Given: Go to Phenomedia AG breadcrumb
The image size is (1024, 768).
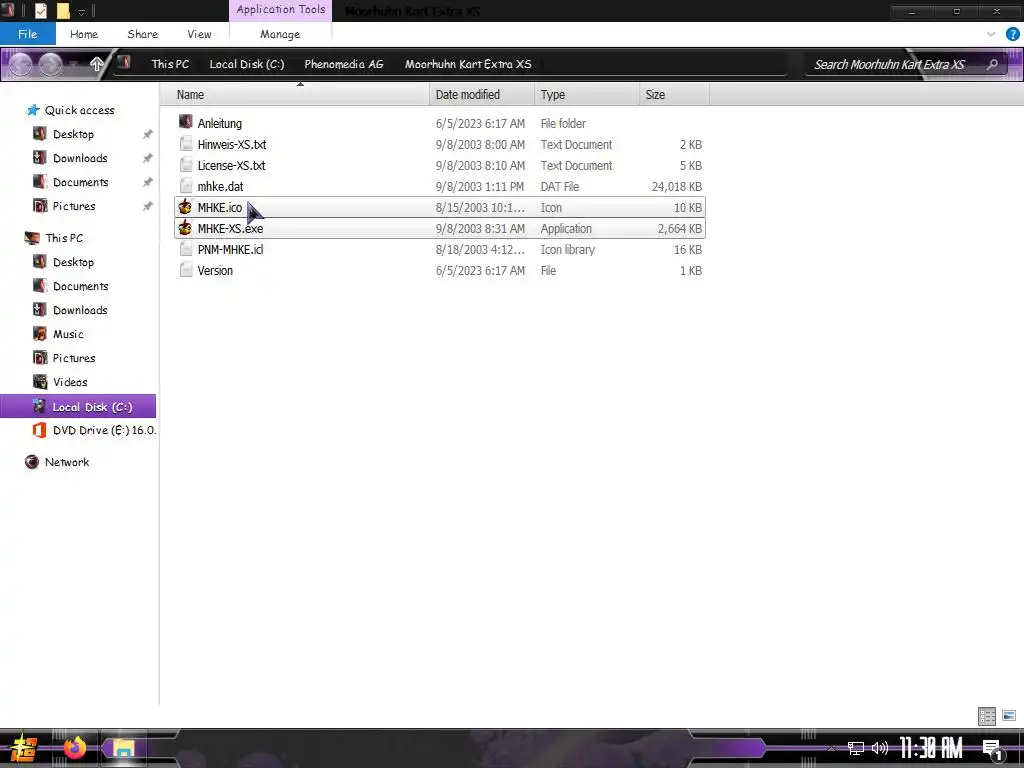Looking at the screenshot, I should (x=344, y=64).
